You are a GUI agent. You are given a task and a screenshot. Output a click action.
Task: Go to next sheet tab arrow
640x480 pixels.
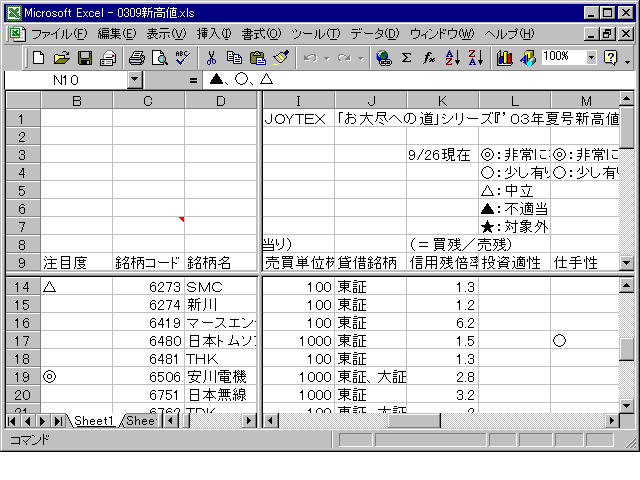click(42, 421)
